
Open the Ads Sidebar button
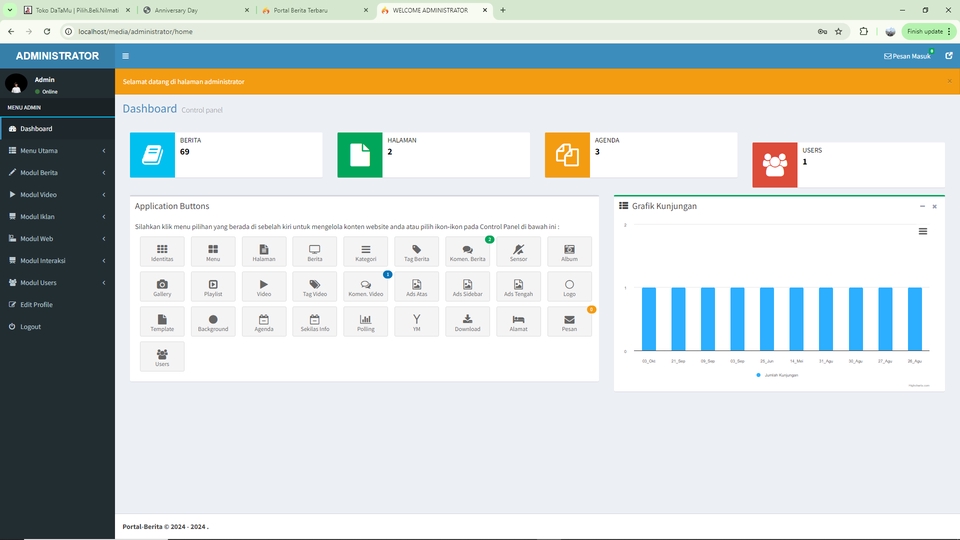467,287
